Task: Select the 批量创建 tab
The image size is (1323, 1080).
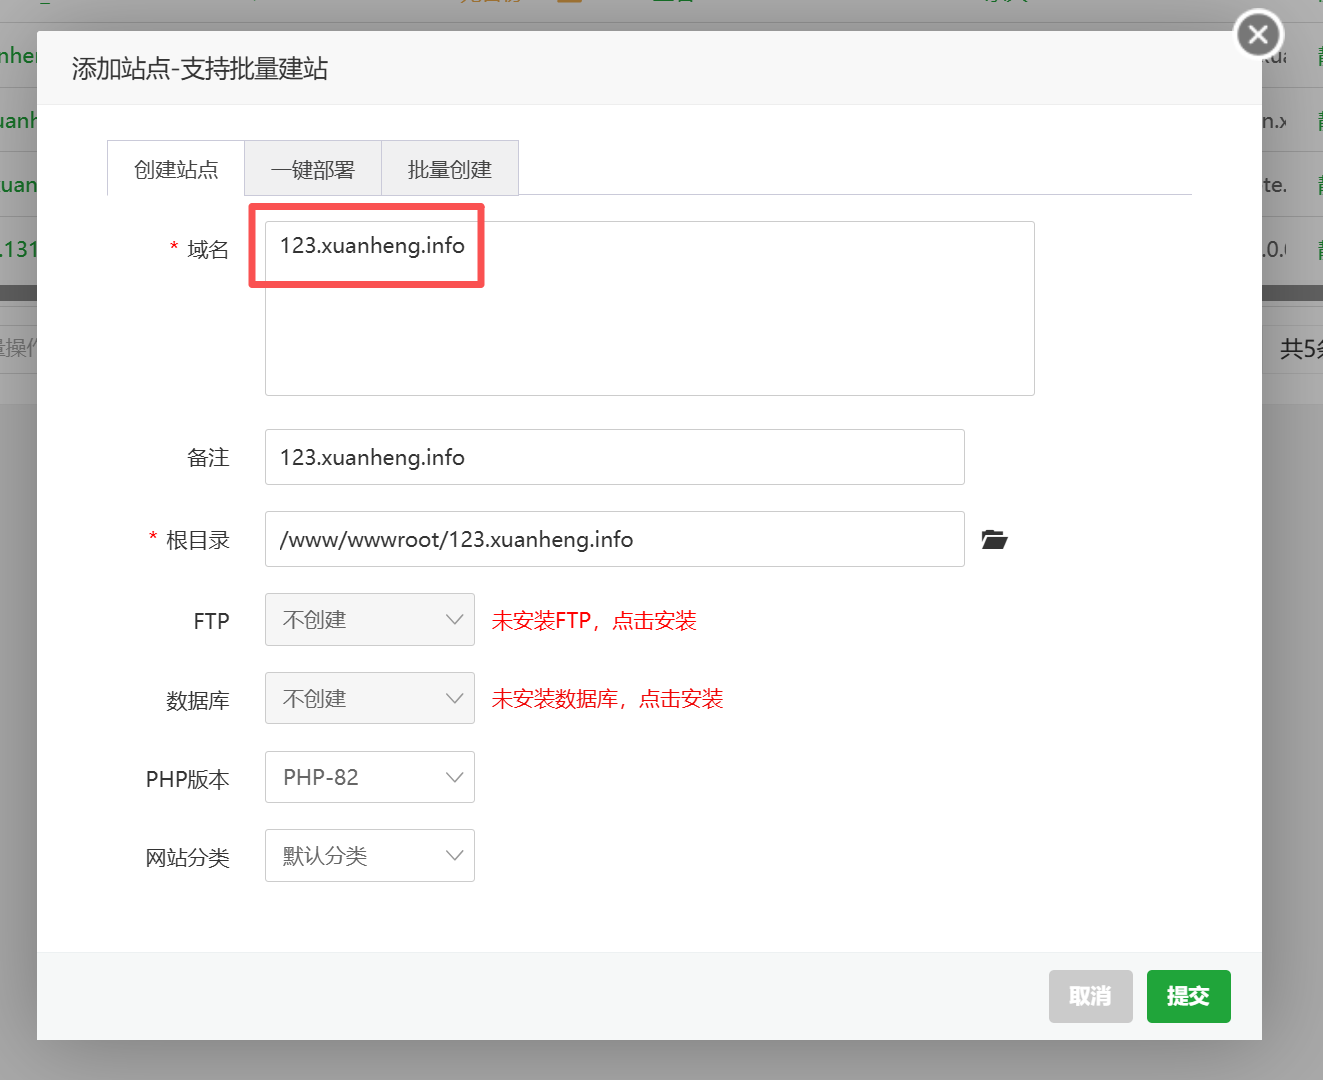Action: click(x=450, y=170)
